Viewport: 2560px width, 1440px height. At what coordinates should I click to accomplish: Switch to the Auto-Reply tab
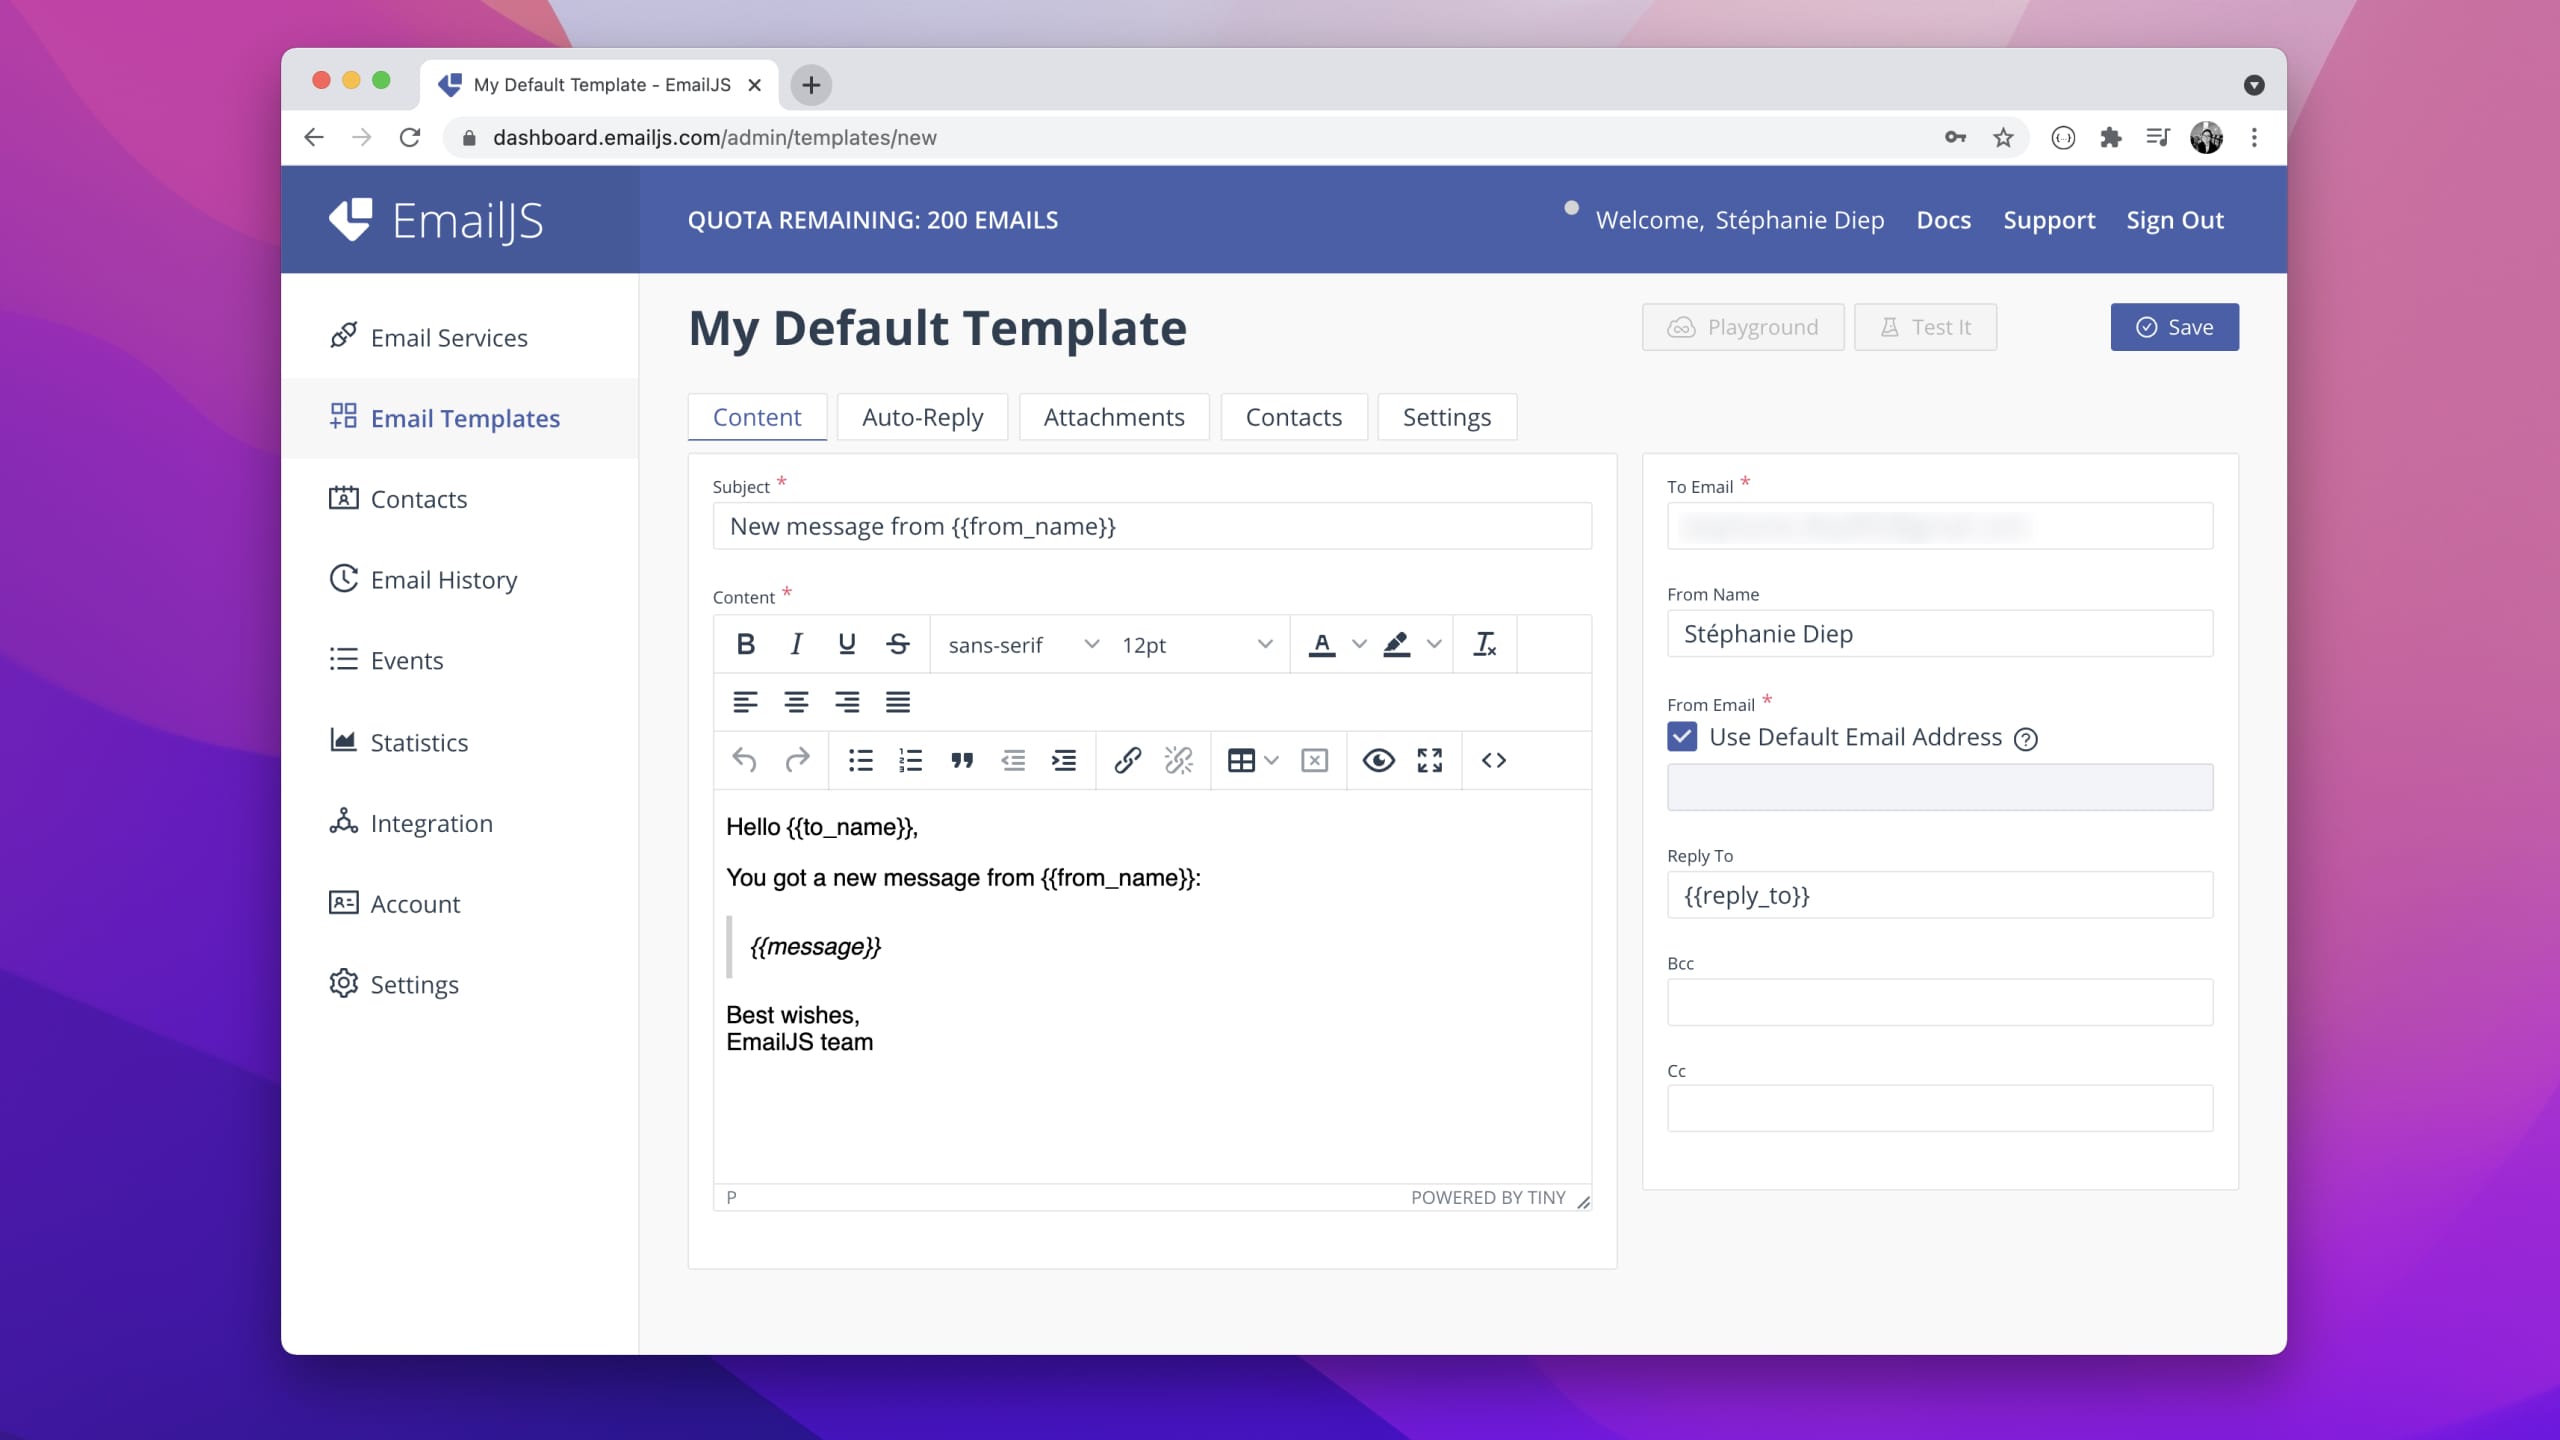coord(921,417)
